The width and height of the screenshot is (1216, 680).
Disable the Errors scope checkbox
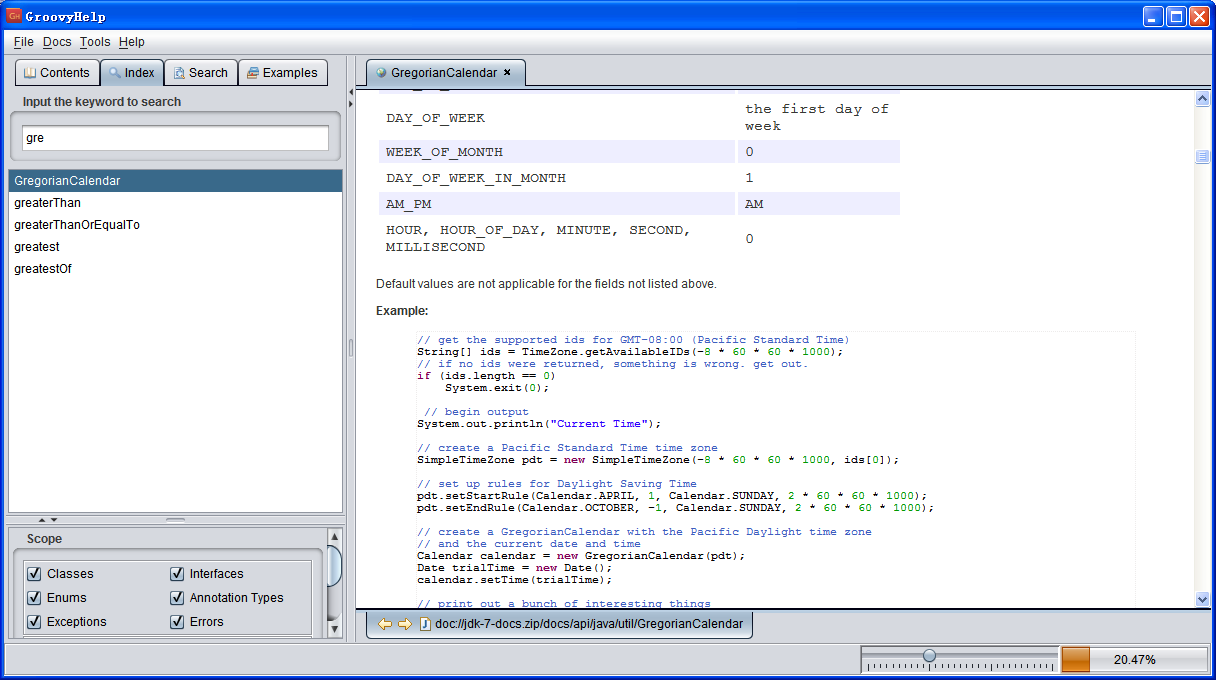click(177, 622)
